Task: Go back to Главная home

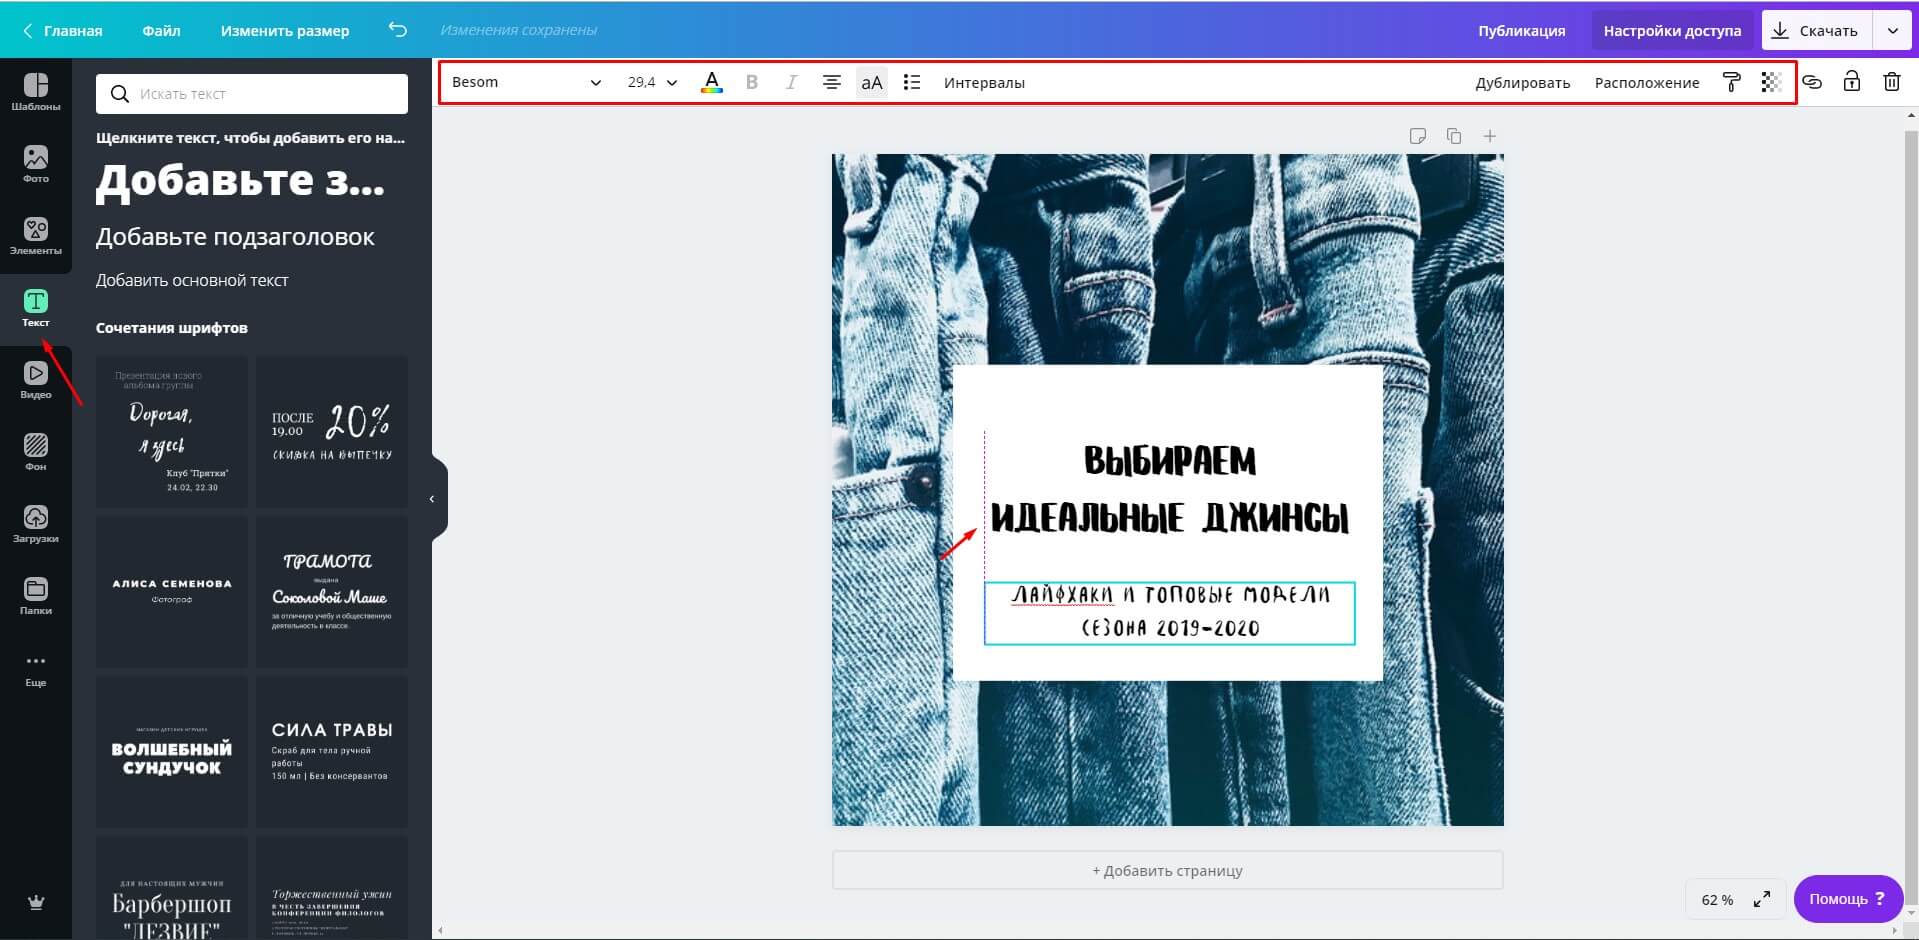Action: pyautogui.click(x=62, y=30)
